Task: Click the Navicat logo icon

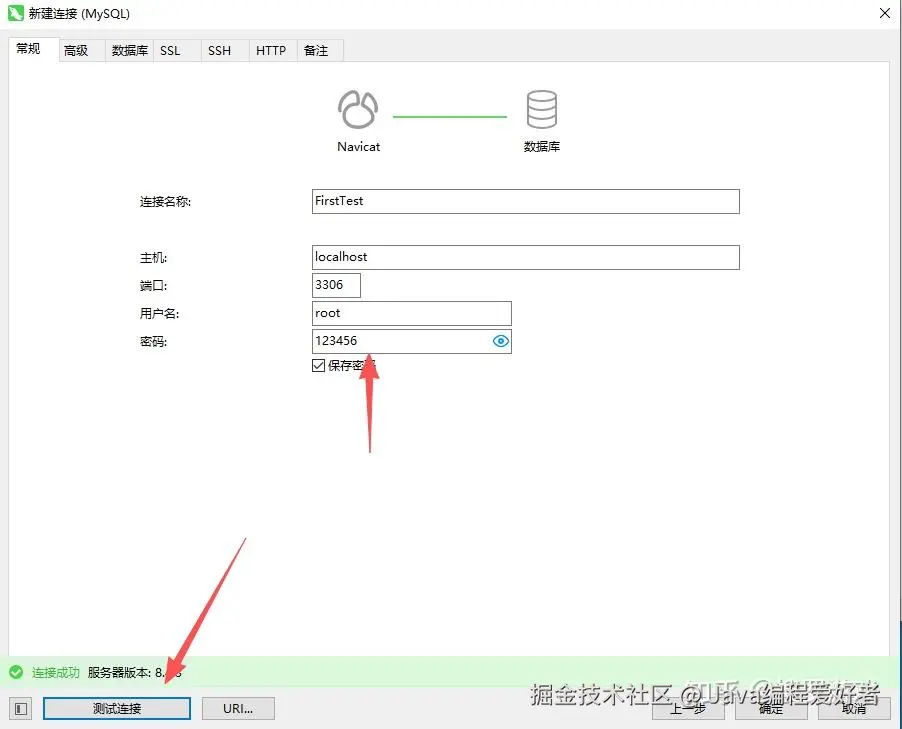Action: [x=358, y=109]
